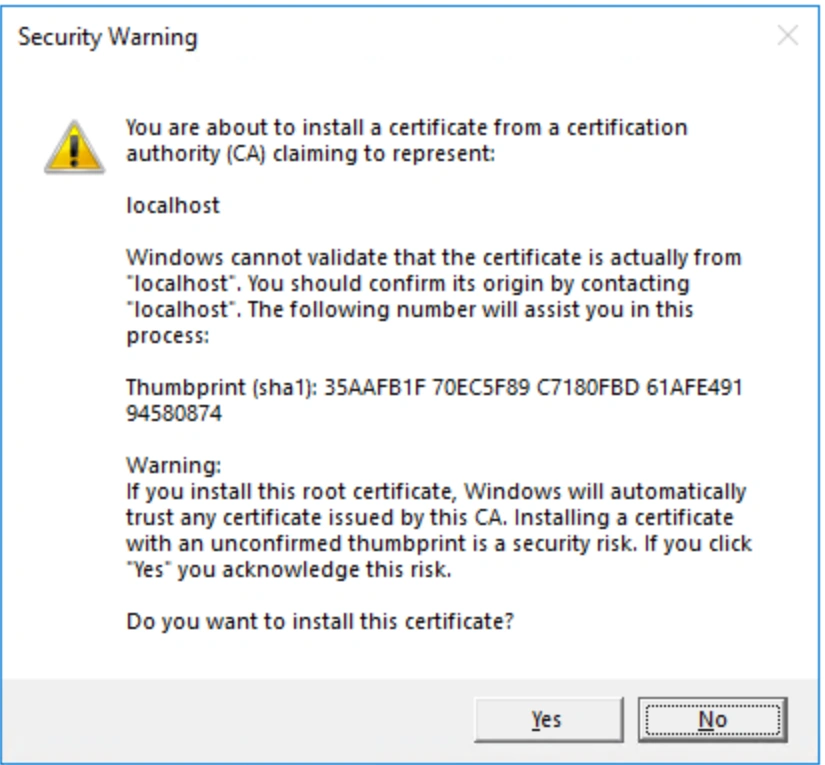825x765 pixels.
Task: Click the thumbprint ending 94580874
Action: pyautogui.click(x=174, y=414)
